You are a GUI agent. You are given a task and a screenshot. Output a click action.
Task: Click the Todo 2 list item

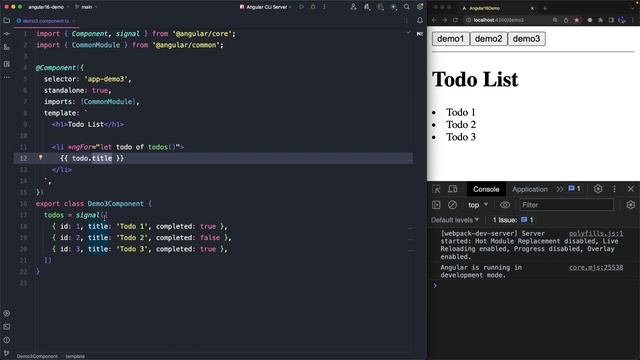460,124
